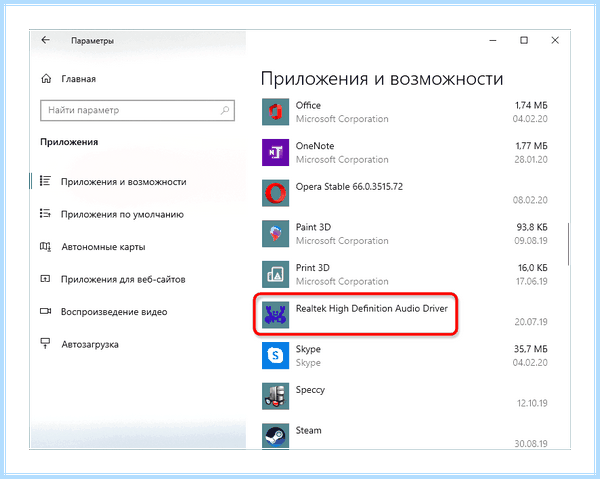
Task: Click Realtek install date 20.07.19
Action: 531,322
